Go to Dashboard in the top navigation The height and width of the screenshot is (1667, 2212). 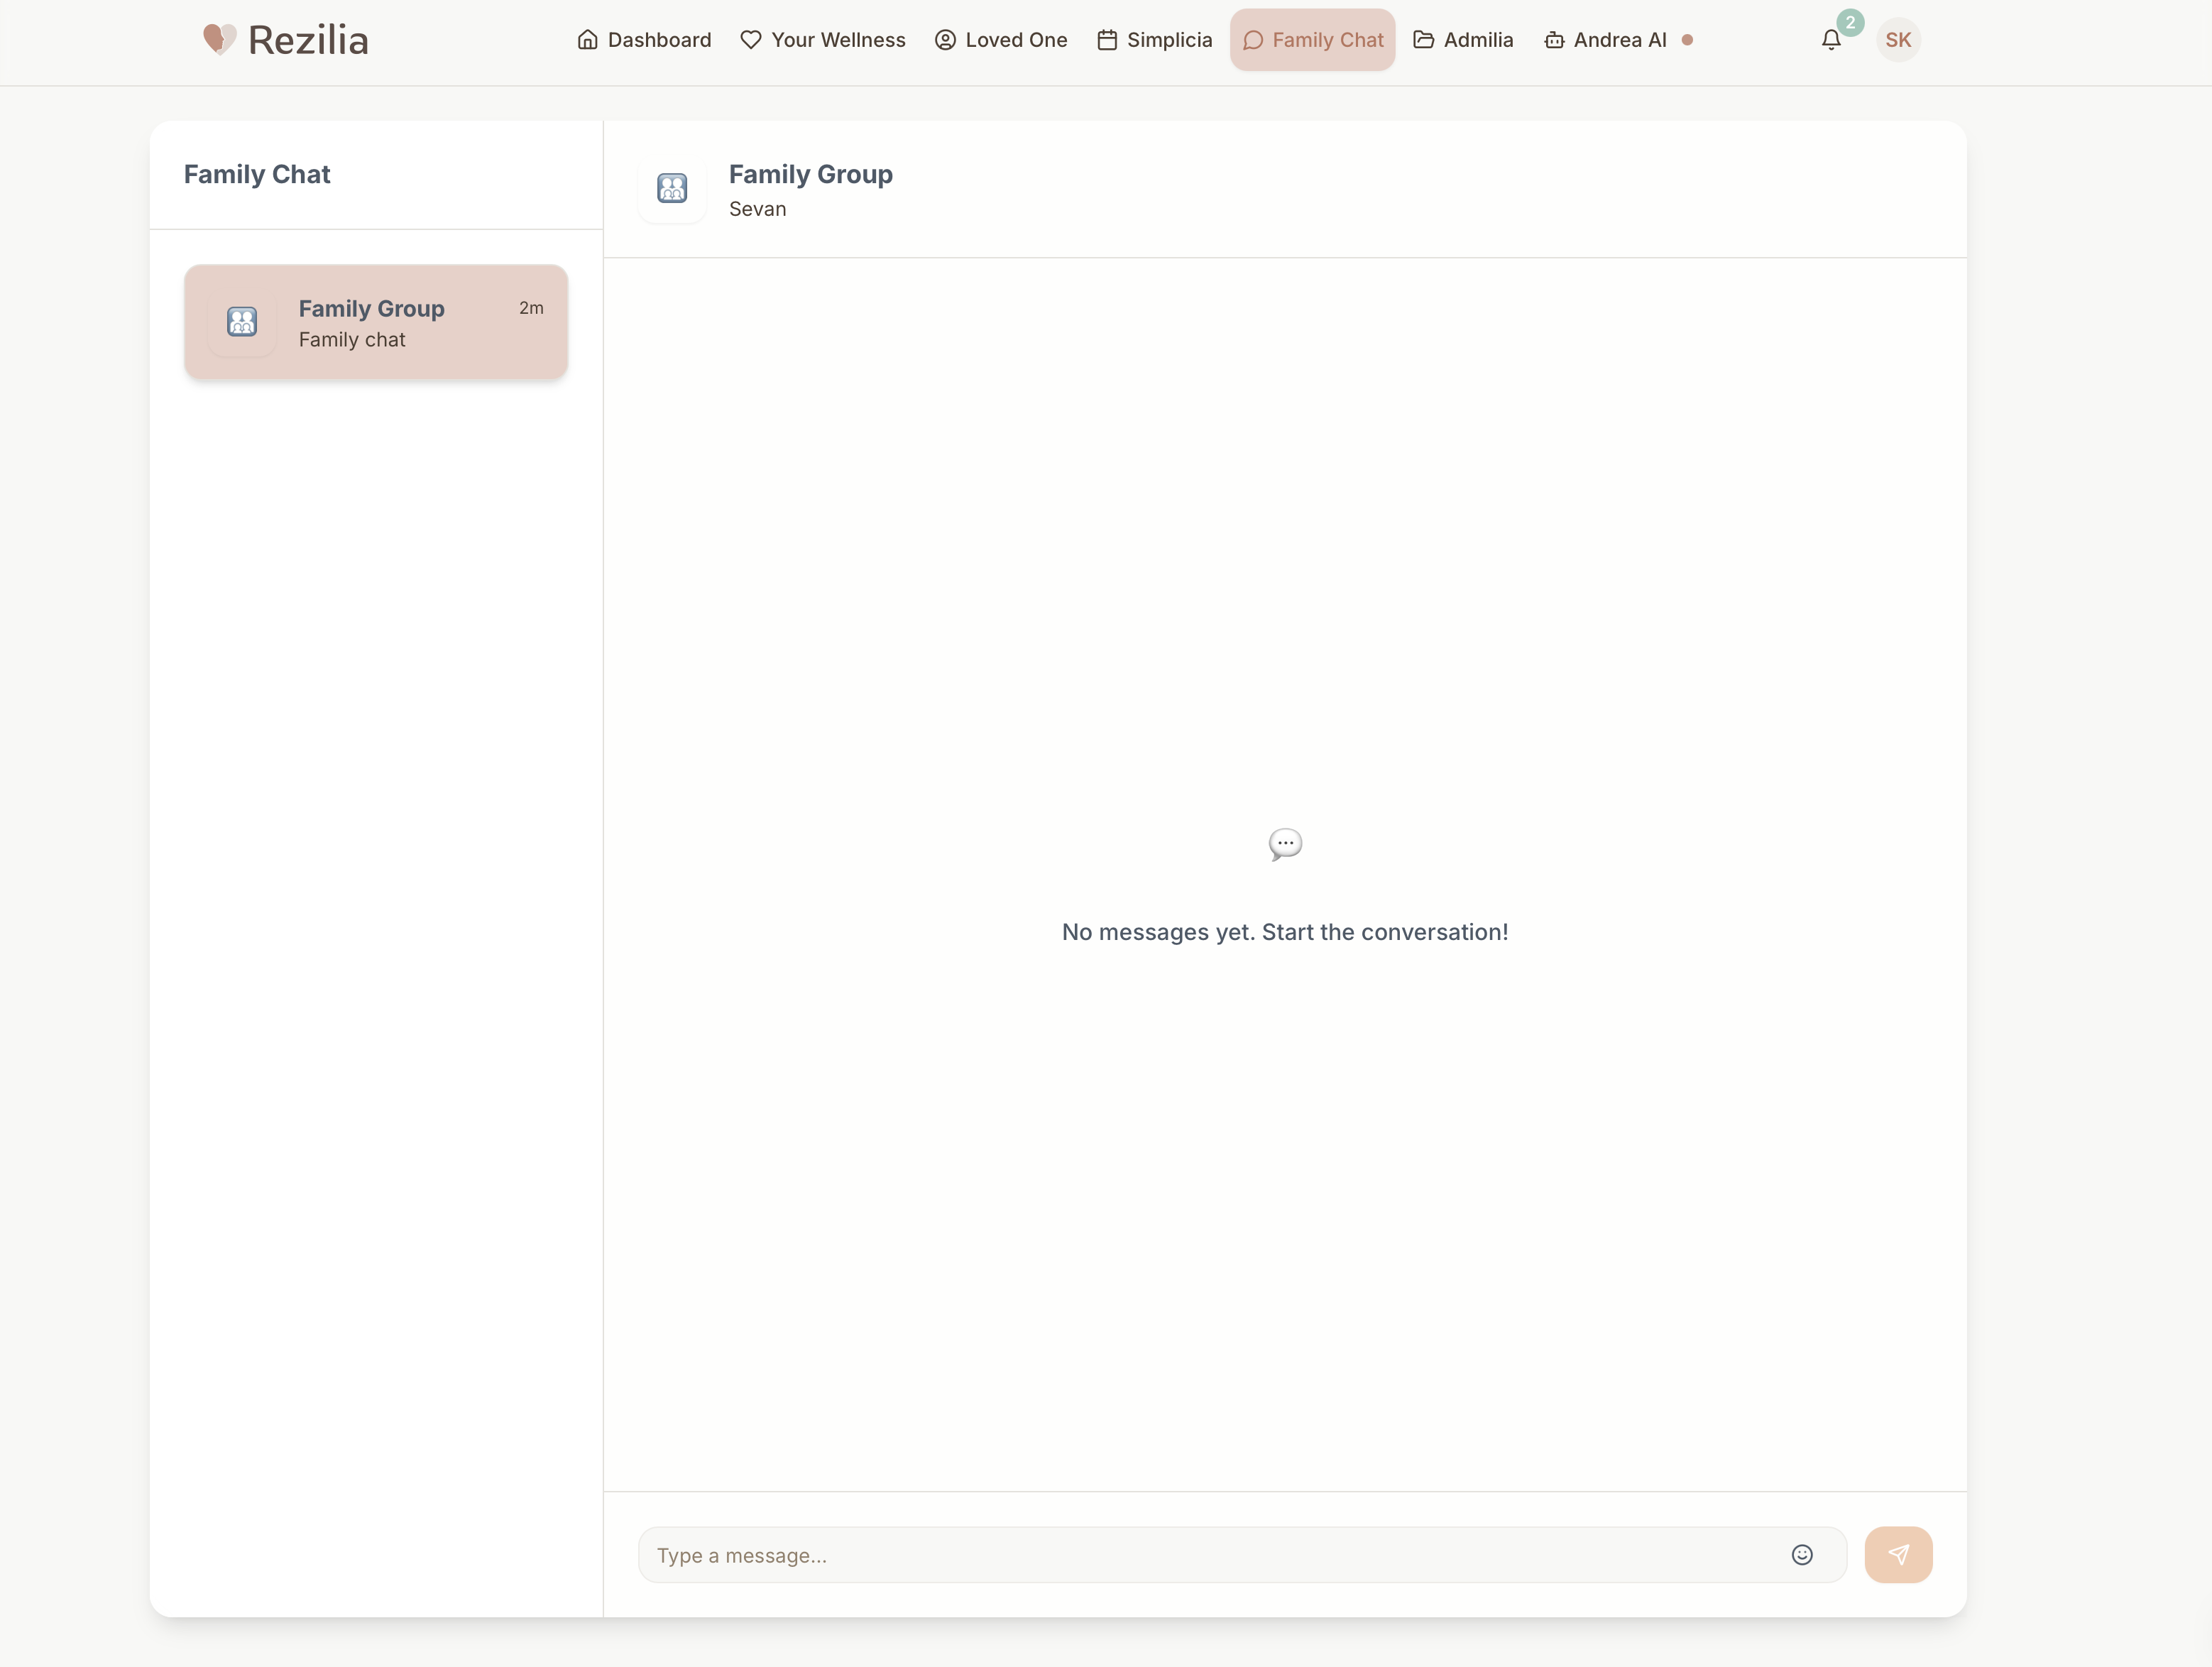[x=645, y=40]
